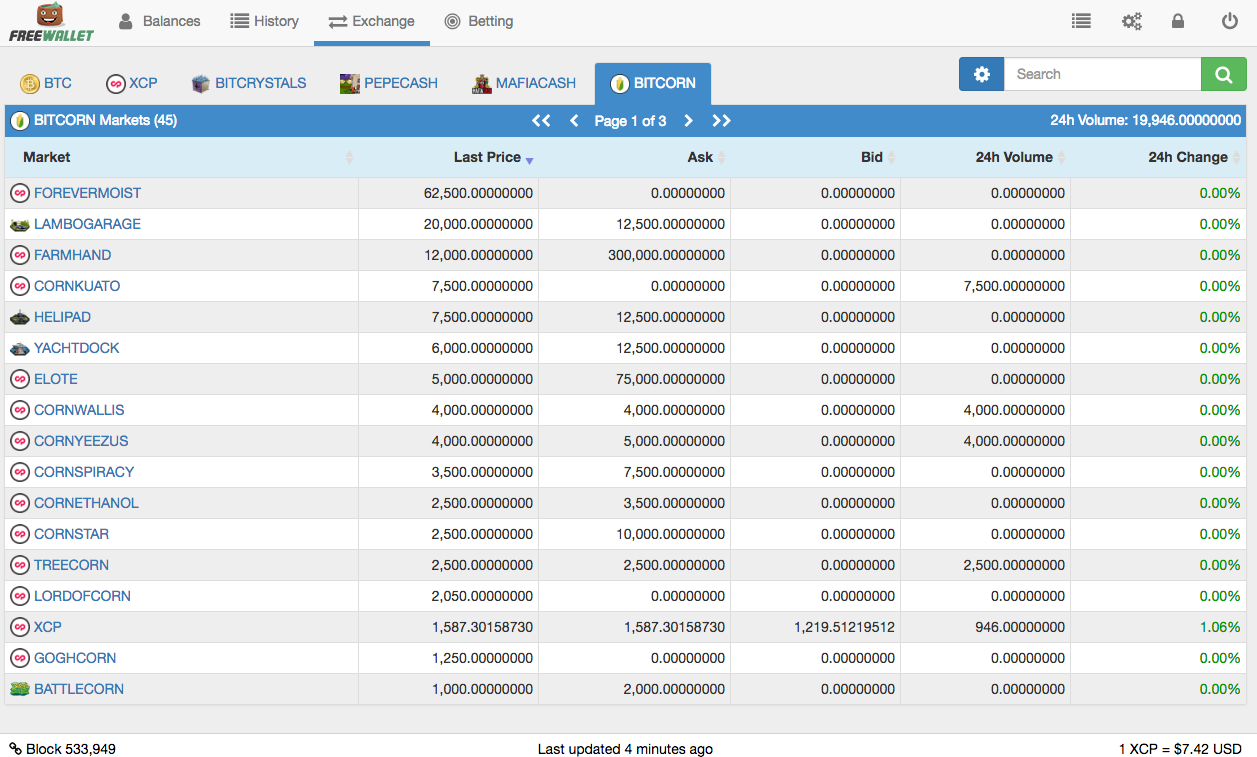Go to previous page arrow
Image resolution: width=1257 pixels, height=757 pixels.
click(574, 121)
